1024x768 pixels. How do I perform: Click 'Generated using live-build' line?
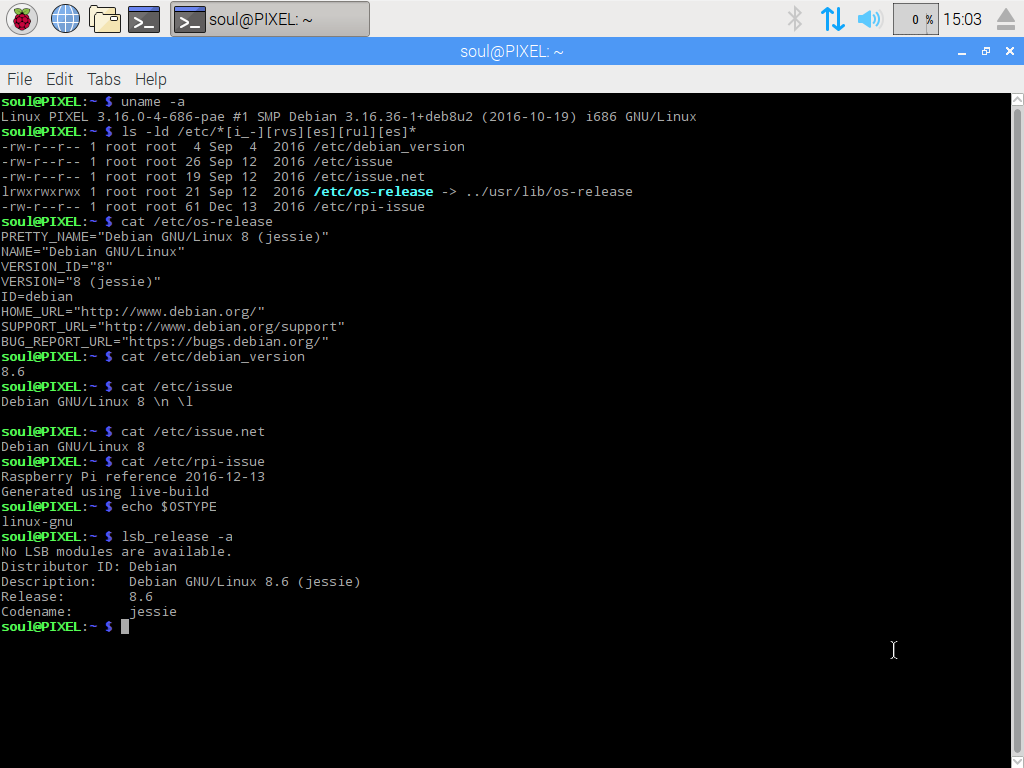tap(104, 491)
